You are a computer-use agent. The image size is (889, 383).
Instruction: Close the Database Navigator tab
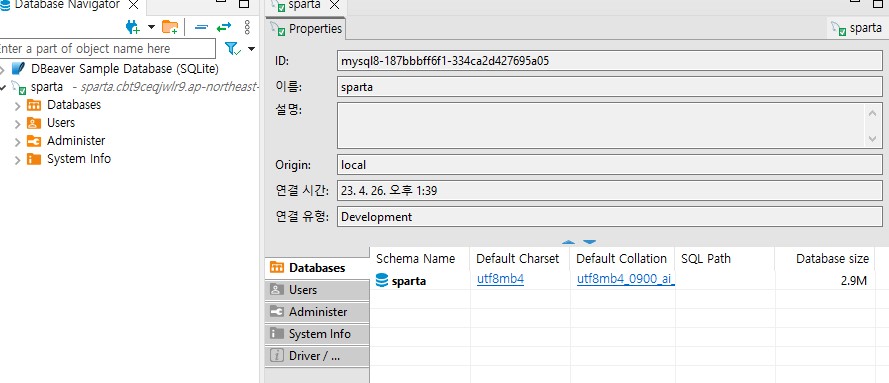click(x=133, y=5)
